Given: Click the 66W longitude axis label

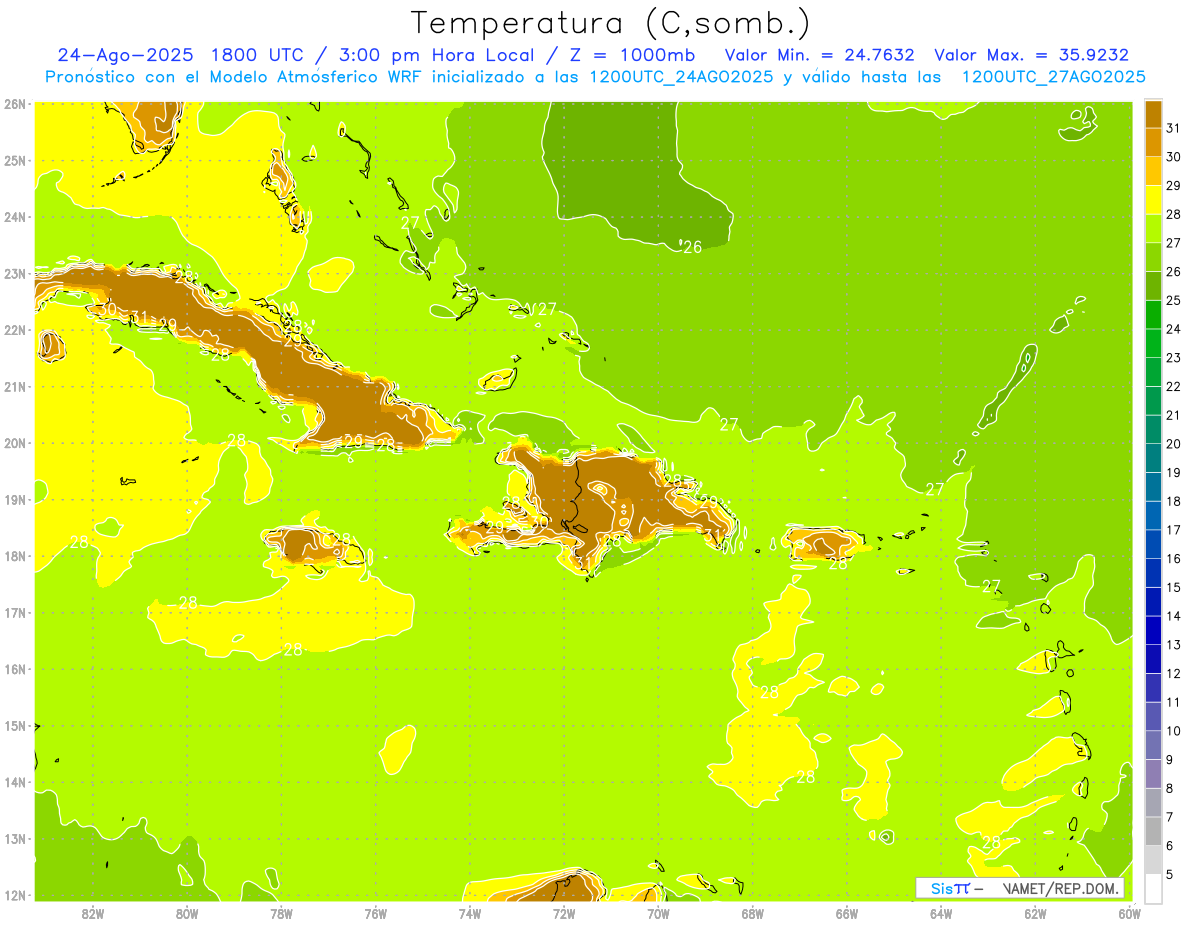Looking at the screenshot, I should pos(847,913).
